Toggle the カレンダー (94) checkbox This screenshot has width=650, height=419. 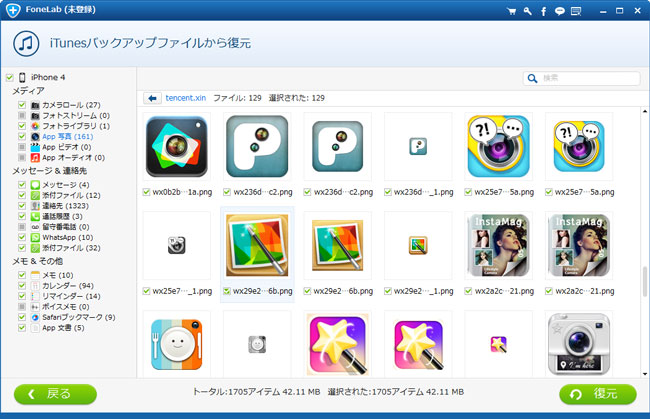coord(22,285)
